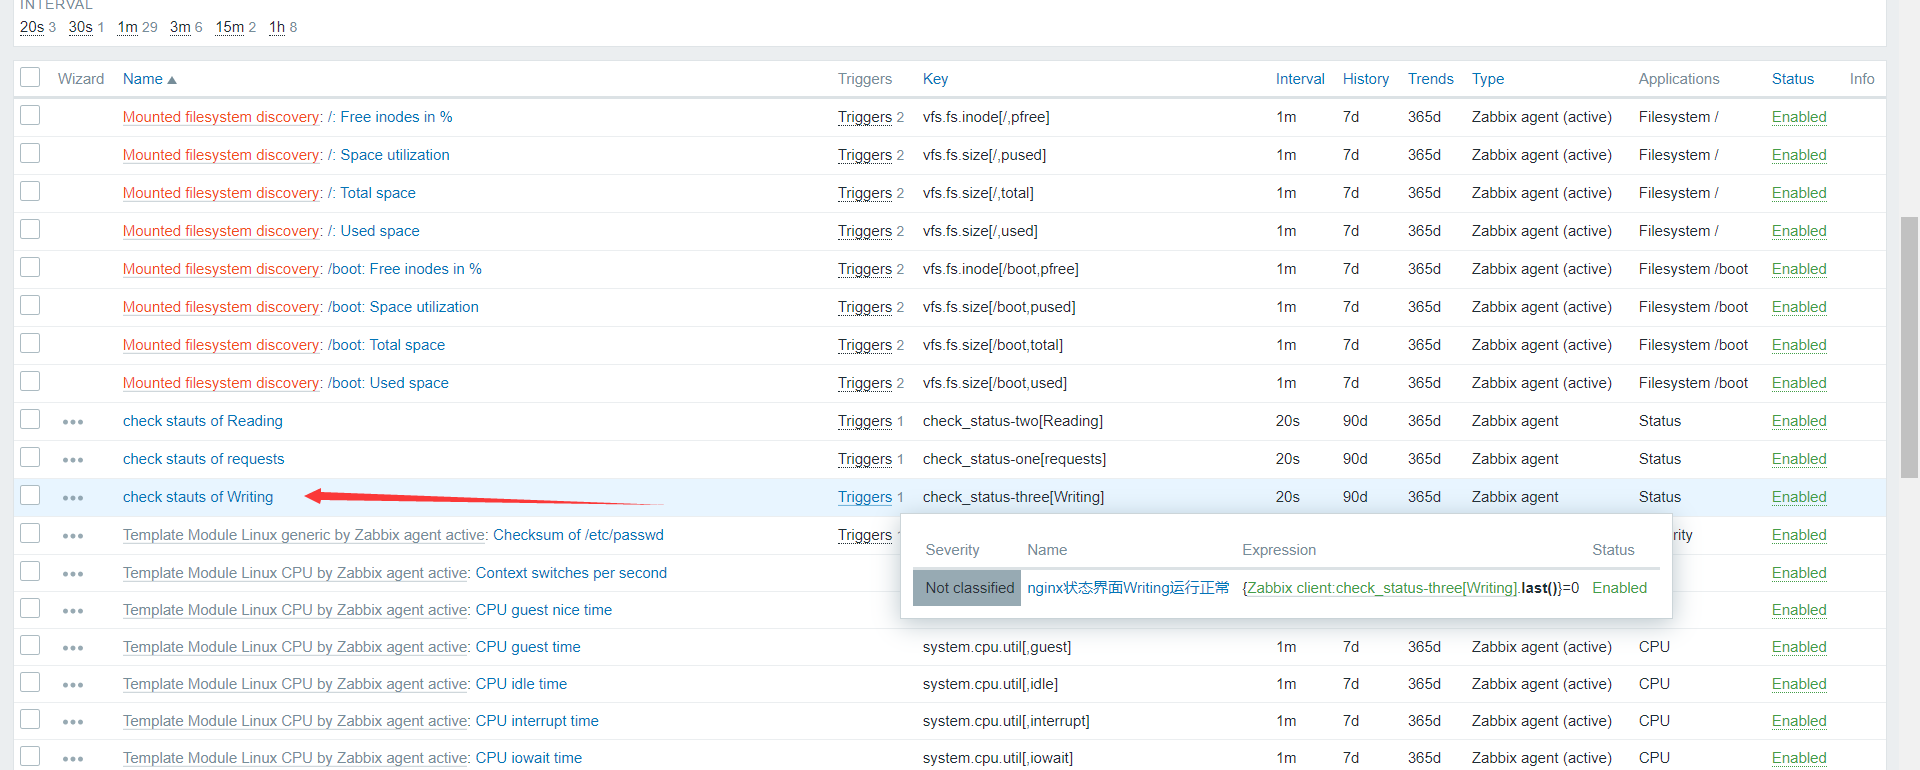Check the box for check stauts of Writing

click(30, 495)
